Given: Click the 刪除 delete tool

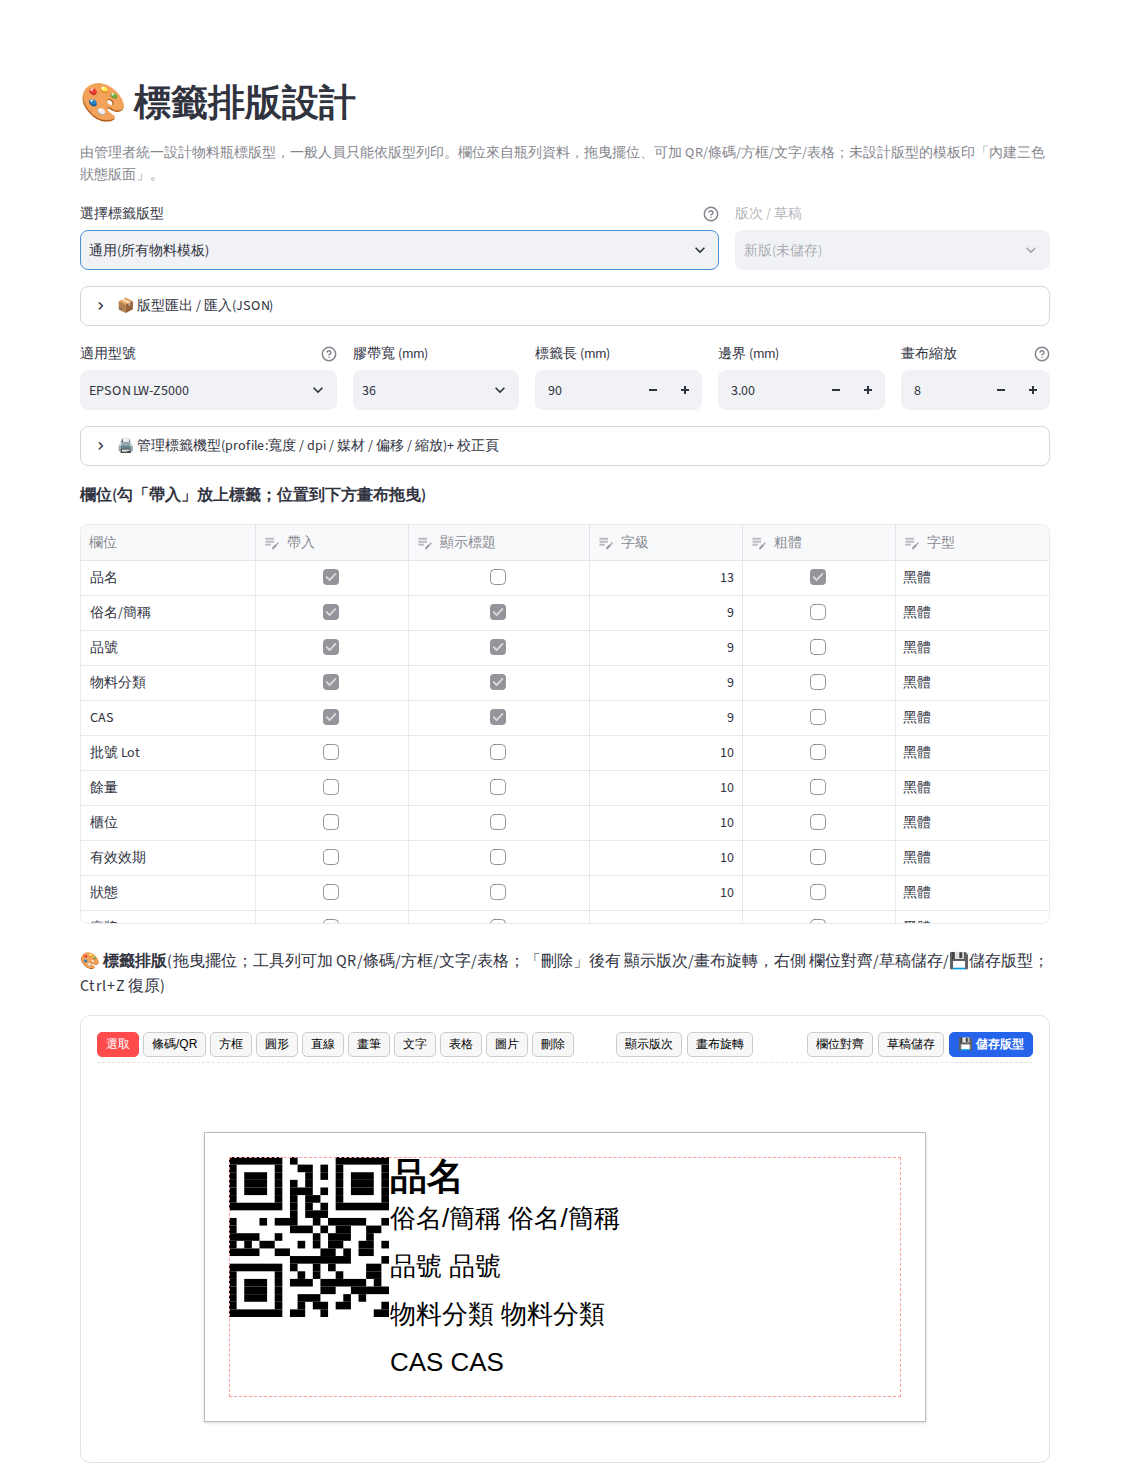Looking at the screenshot, I should (553, 1044).
